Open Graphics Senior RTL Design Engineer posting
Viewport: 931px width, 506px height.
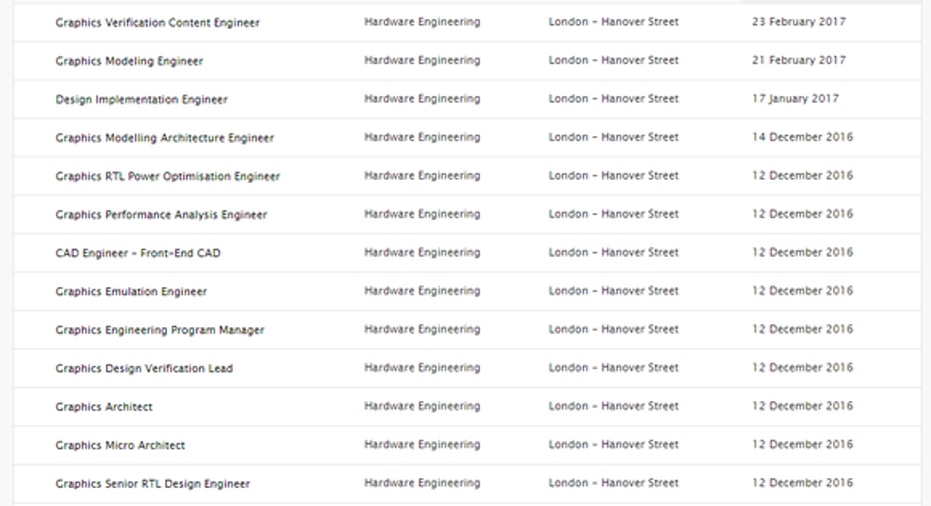point(153,484)
